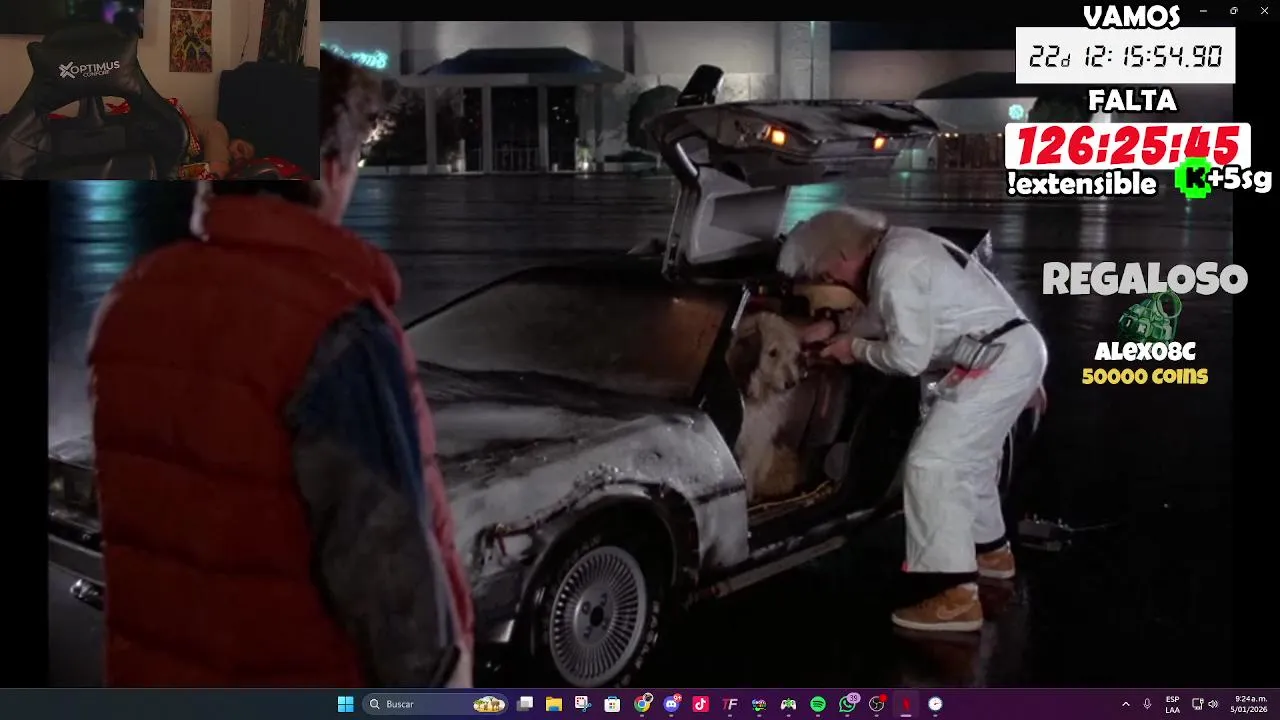1280x720 pixels.
Task: Minimize the window with top-right button
Action: click(x=1203, y=10)
